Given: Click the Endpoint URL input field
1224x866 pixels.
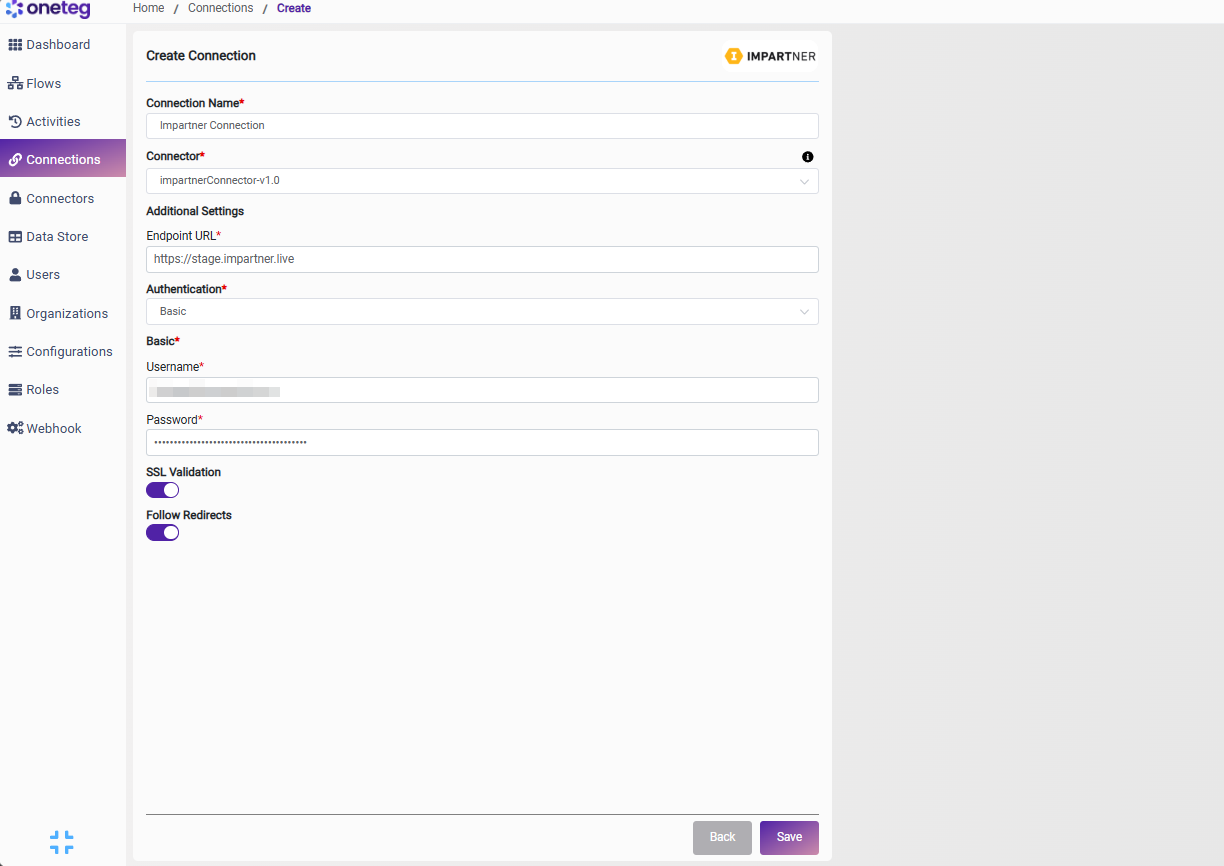Looking at the screenshot, I should coord(482,259).
